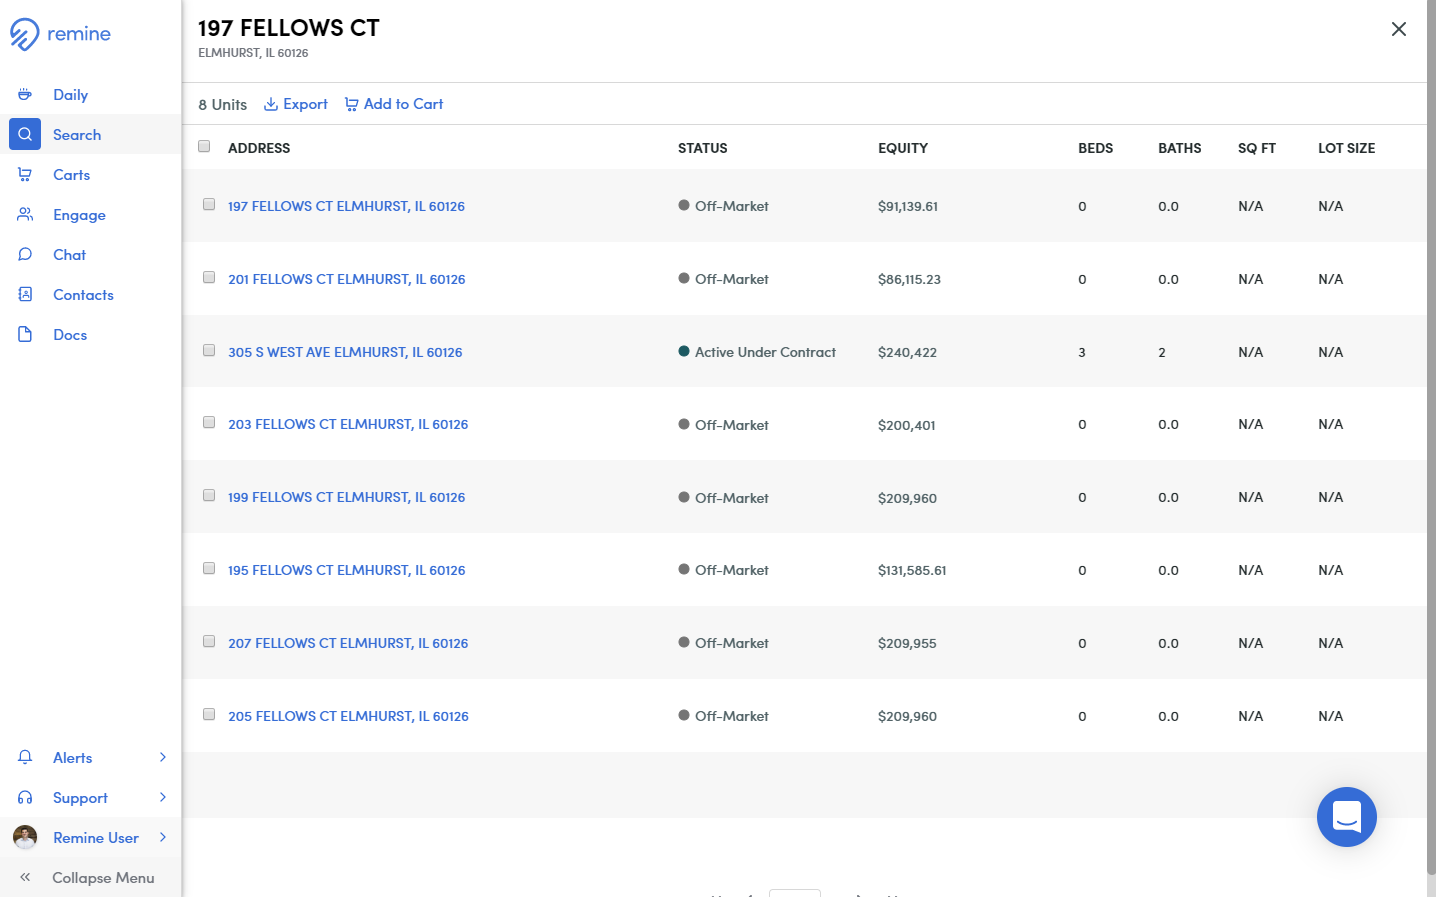Click the Collapse Menu double-chevron icon
This screenshot has width=1436, height=897.
click(x=25, y=878)
